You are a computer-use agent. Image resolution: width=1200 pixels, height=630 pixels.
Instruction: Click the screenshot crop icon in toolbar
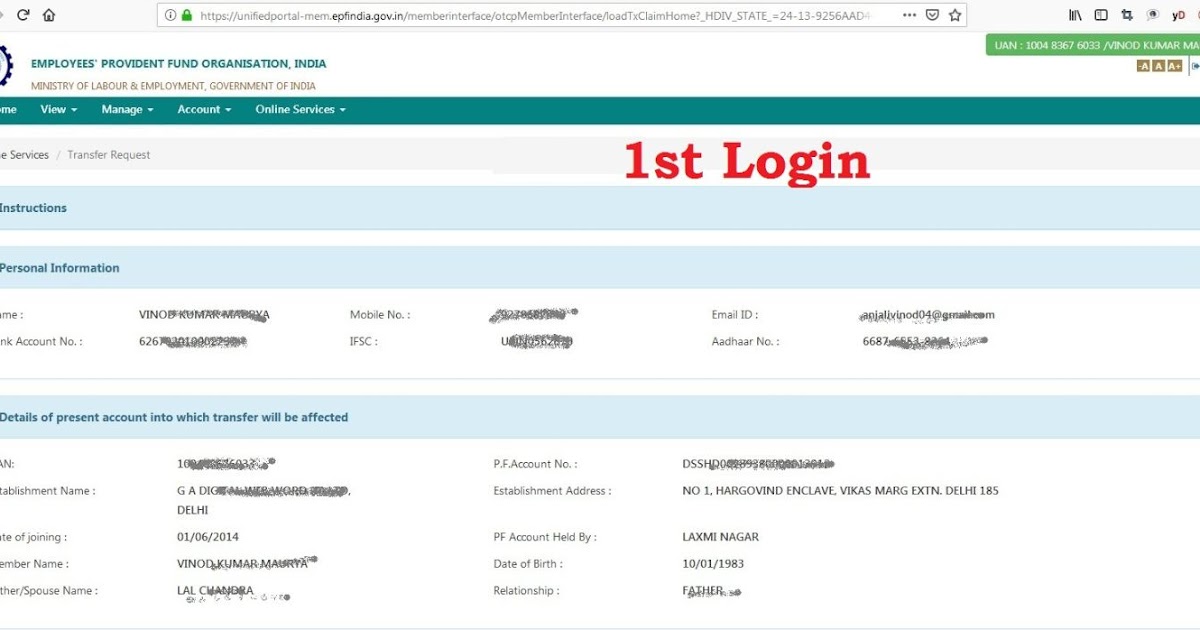(1127, 15)
